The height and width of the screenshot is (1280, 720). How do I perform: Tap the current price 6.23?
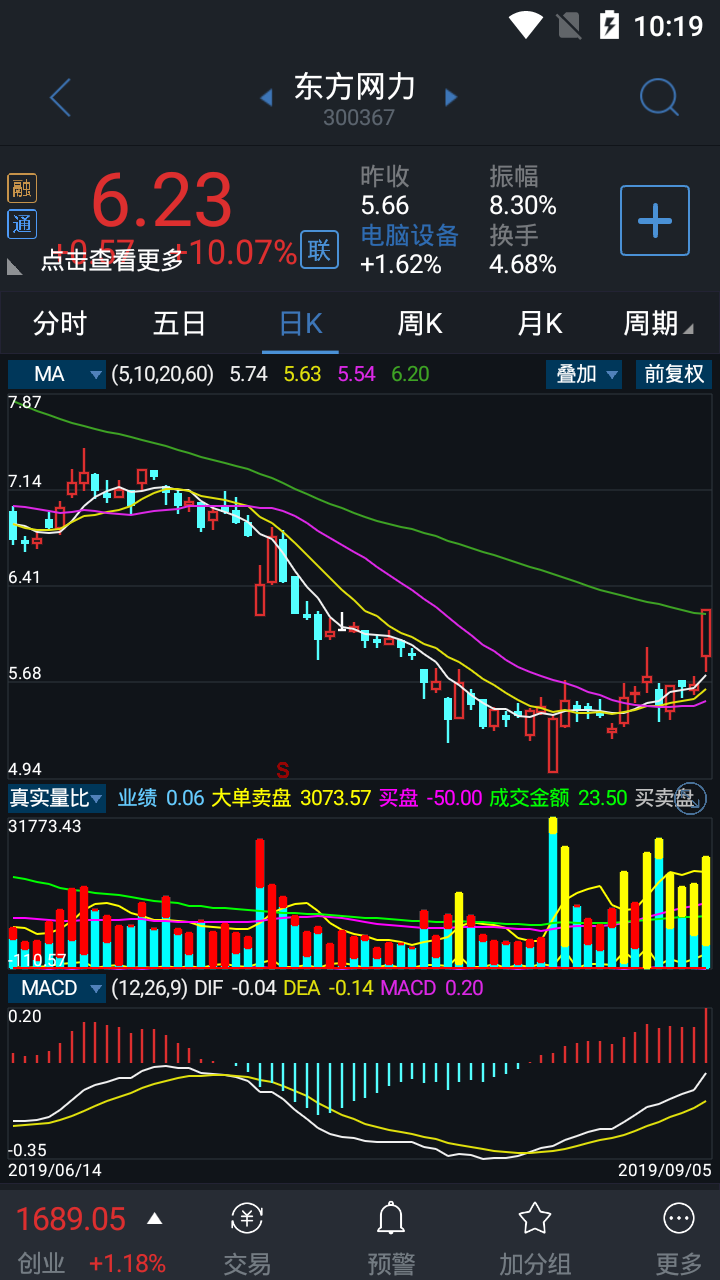click(162, 200)
